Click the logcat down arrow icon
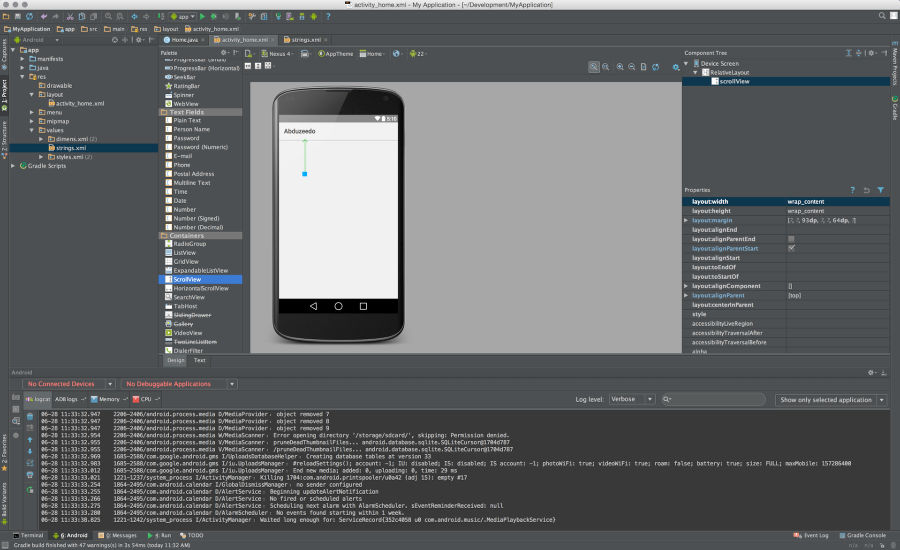The width and height of the screenshot is (900, 550). coord(30,451)
